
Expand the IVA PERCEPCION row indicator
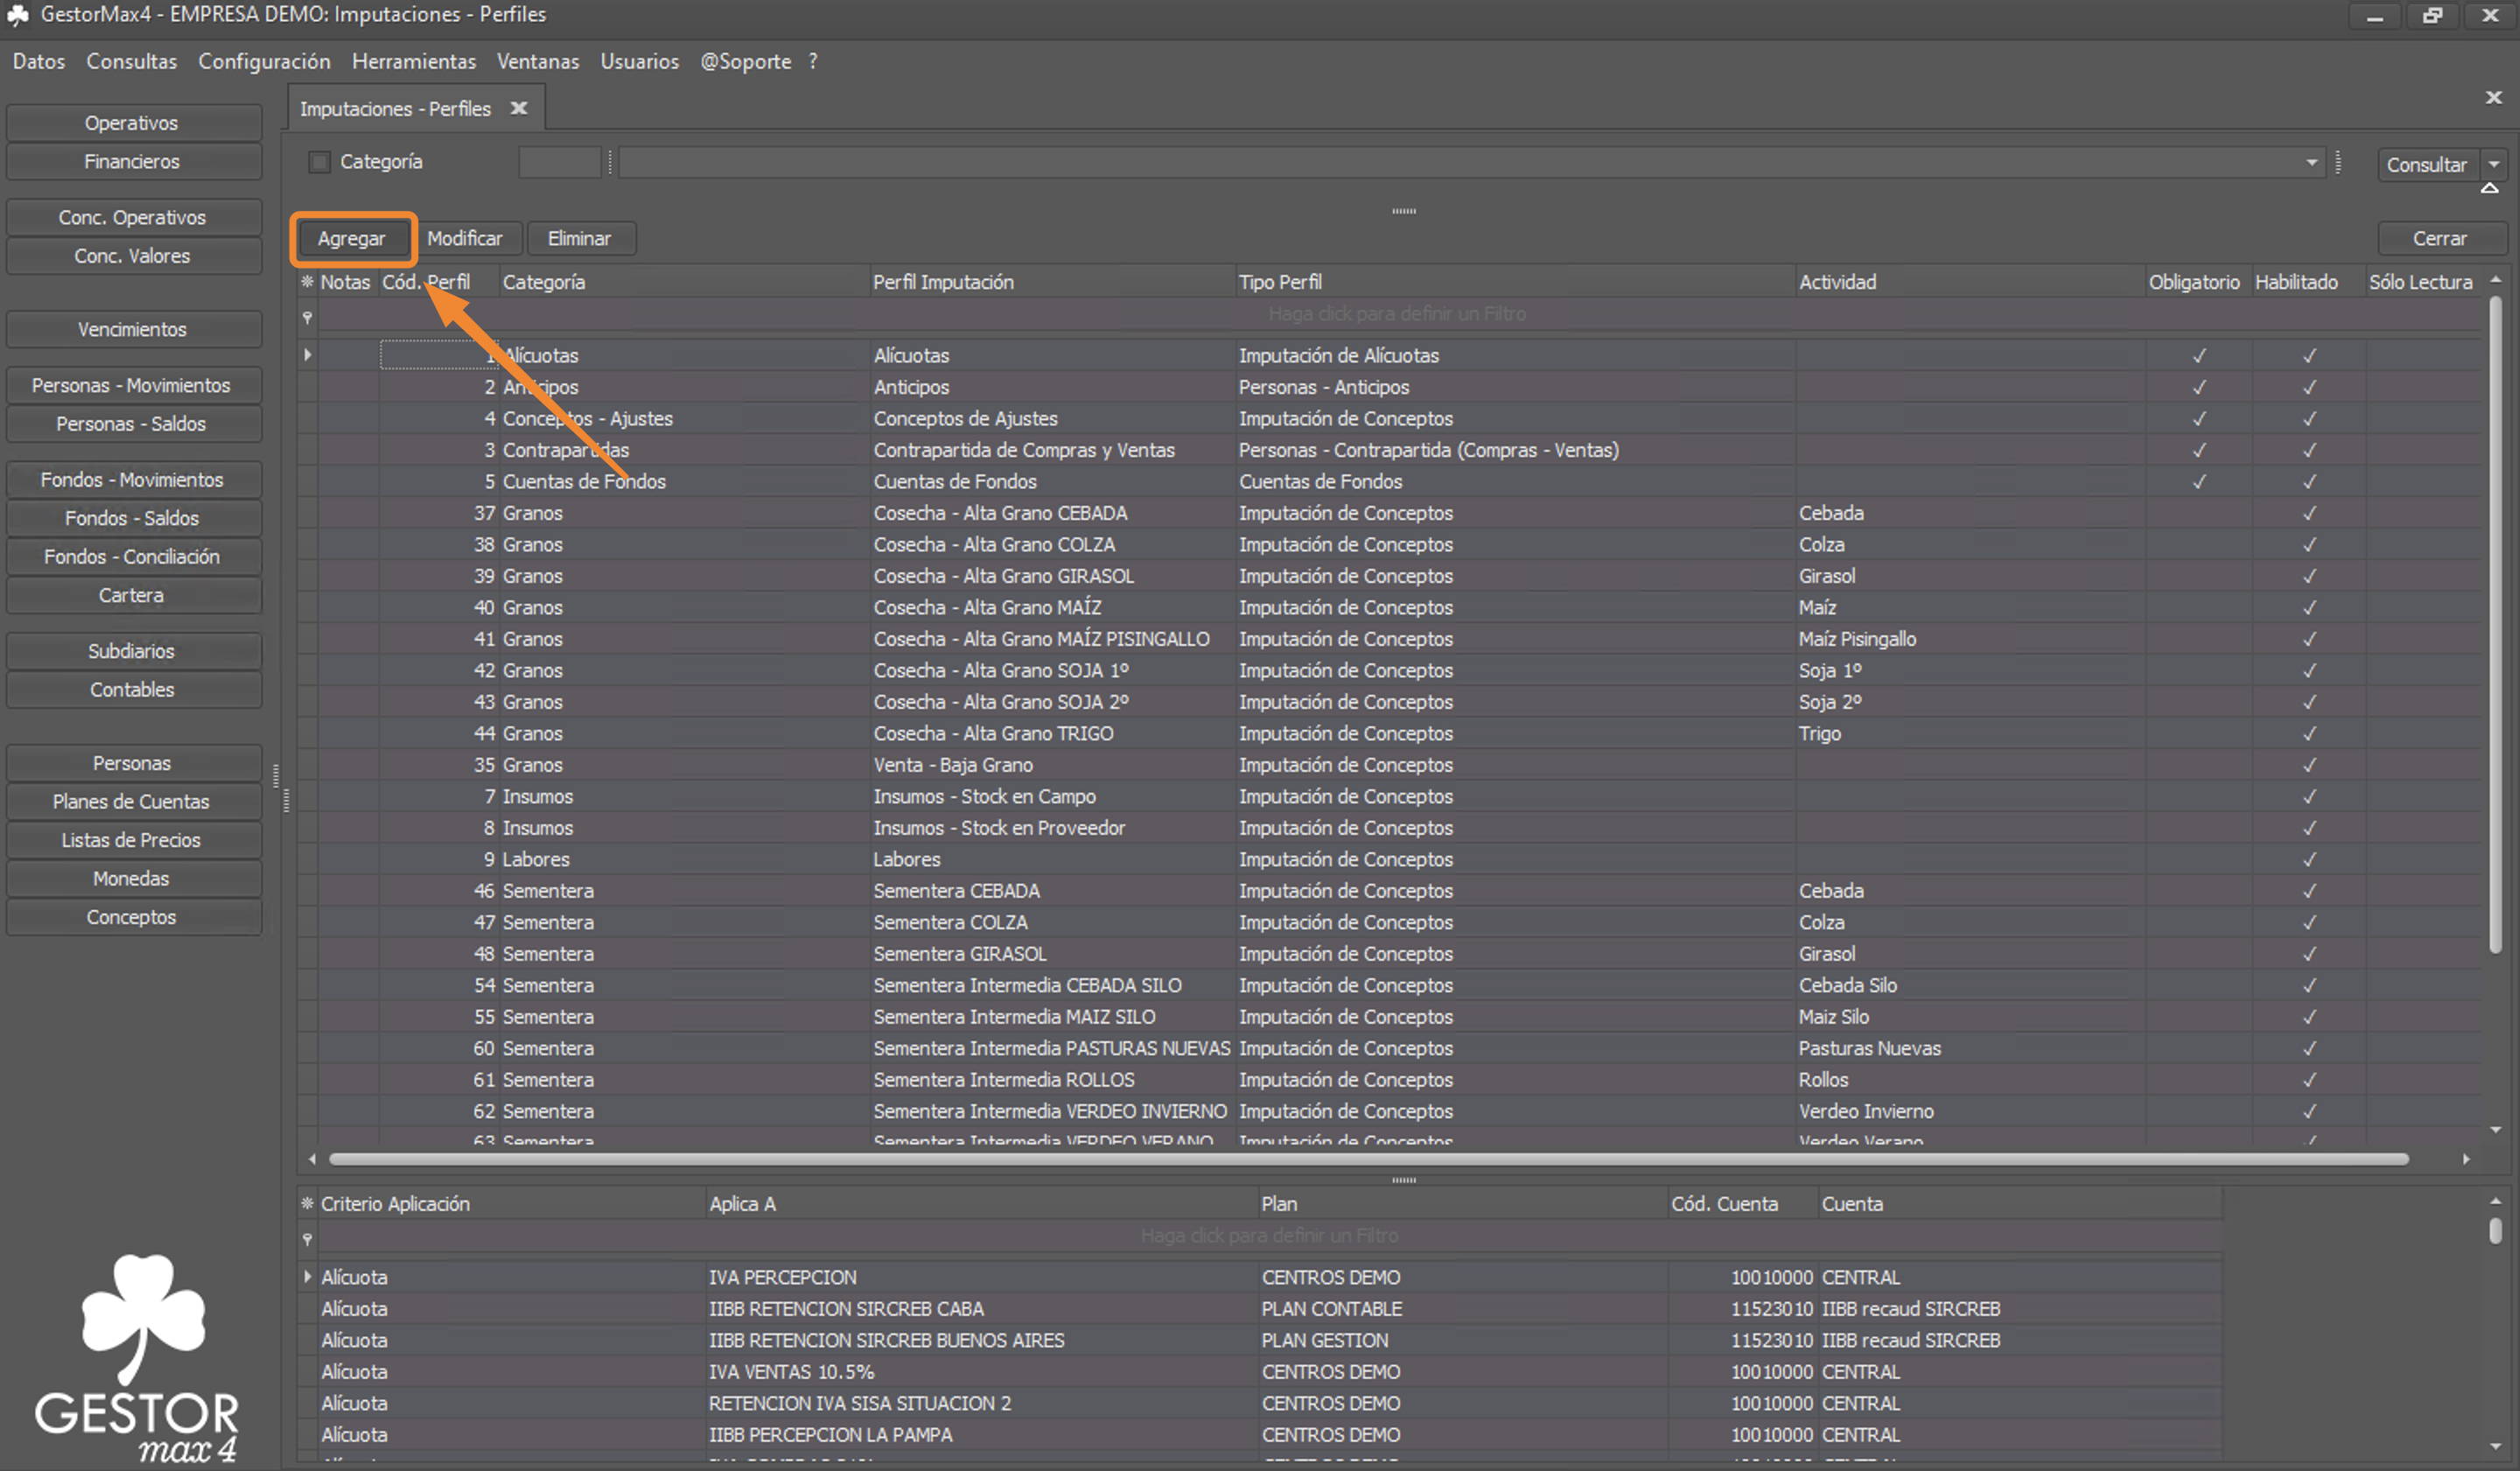[307, 1276]
